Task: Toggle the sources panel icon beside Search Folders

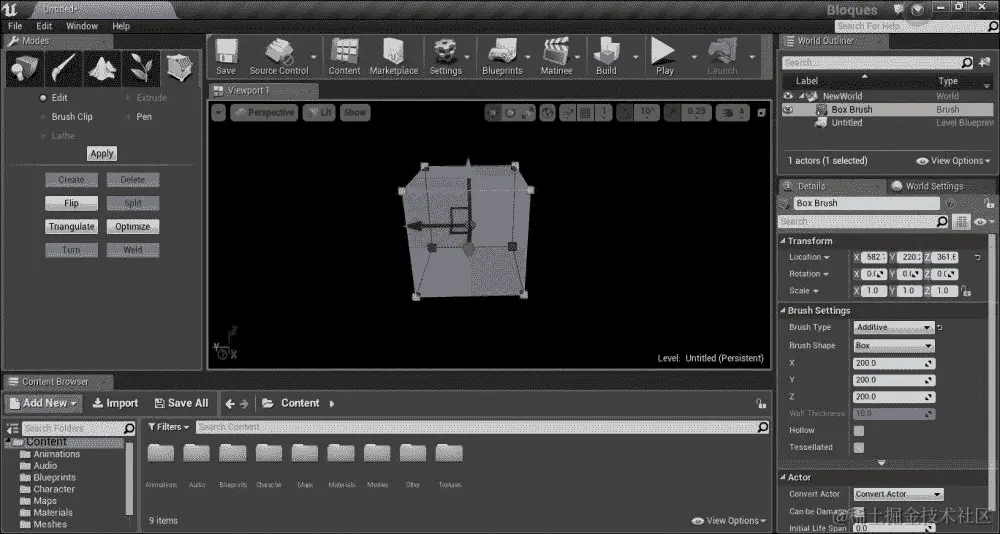Action: (x=12, y=428)
